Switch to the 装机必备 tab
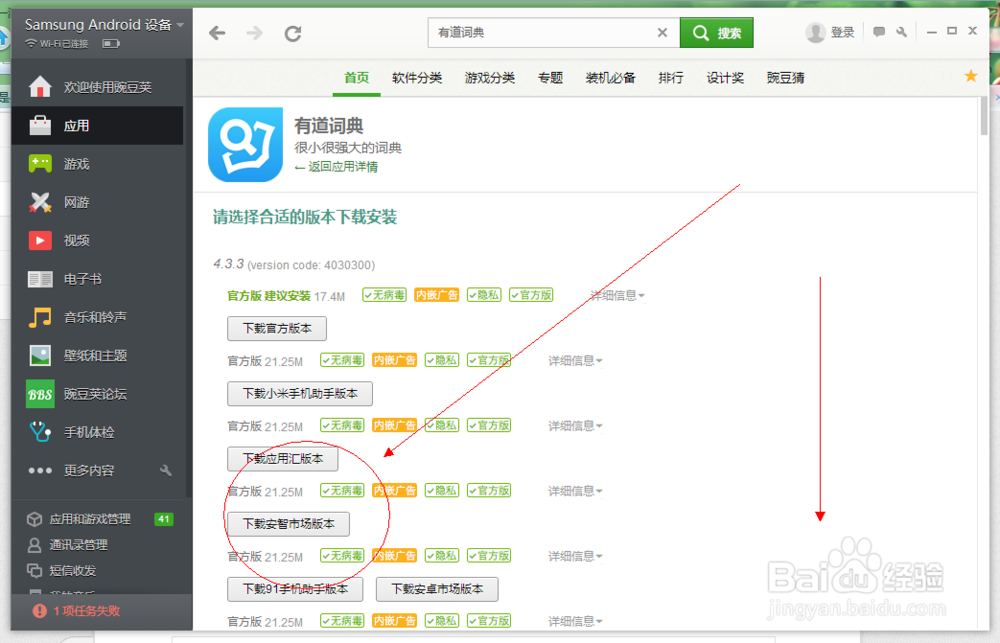 (x=610, y=78)
